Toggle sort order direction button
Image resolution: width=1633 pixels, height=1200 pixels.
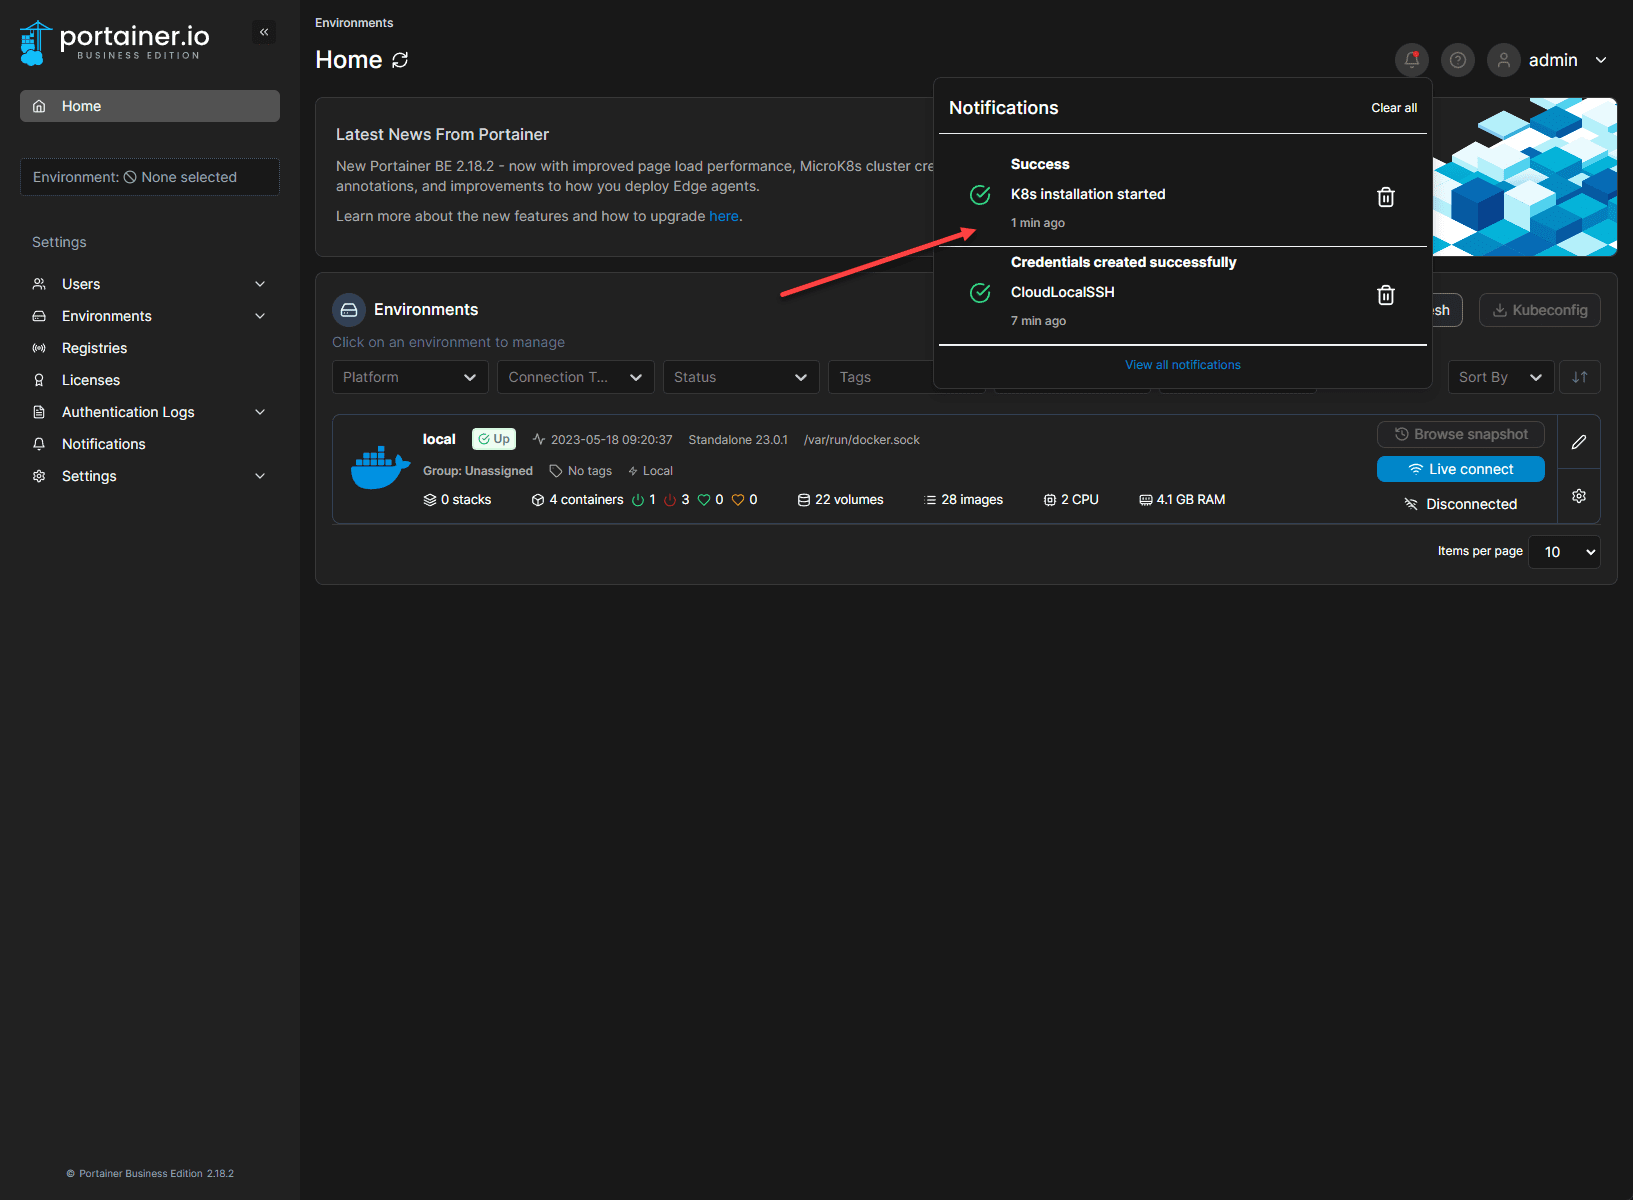pyautogui.click(x=1579, y=377)
